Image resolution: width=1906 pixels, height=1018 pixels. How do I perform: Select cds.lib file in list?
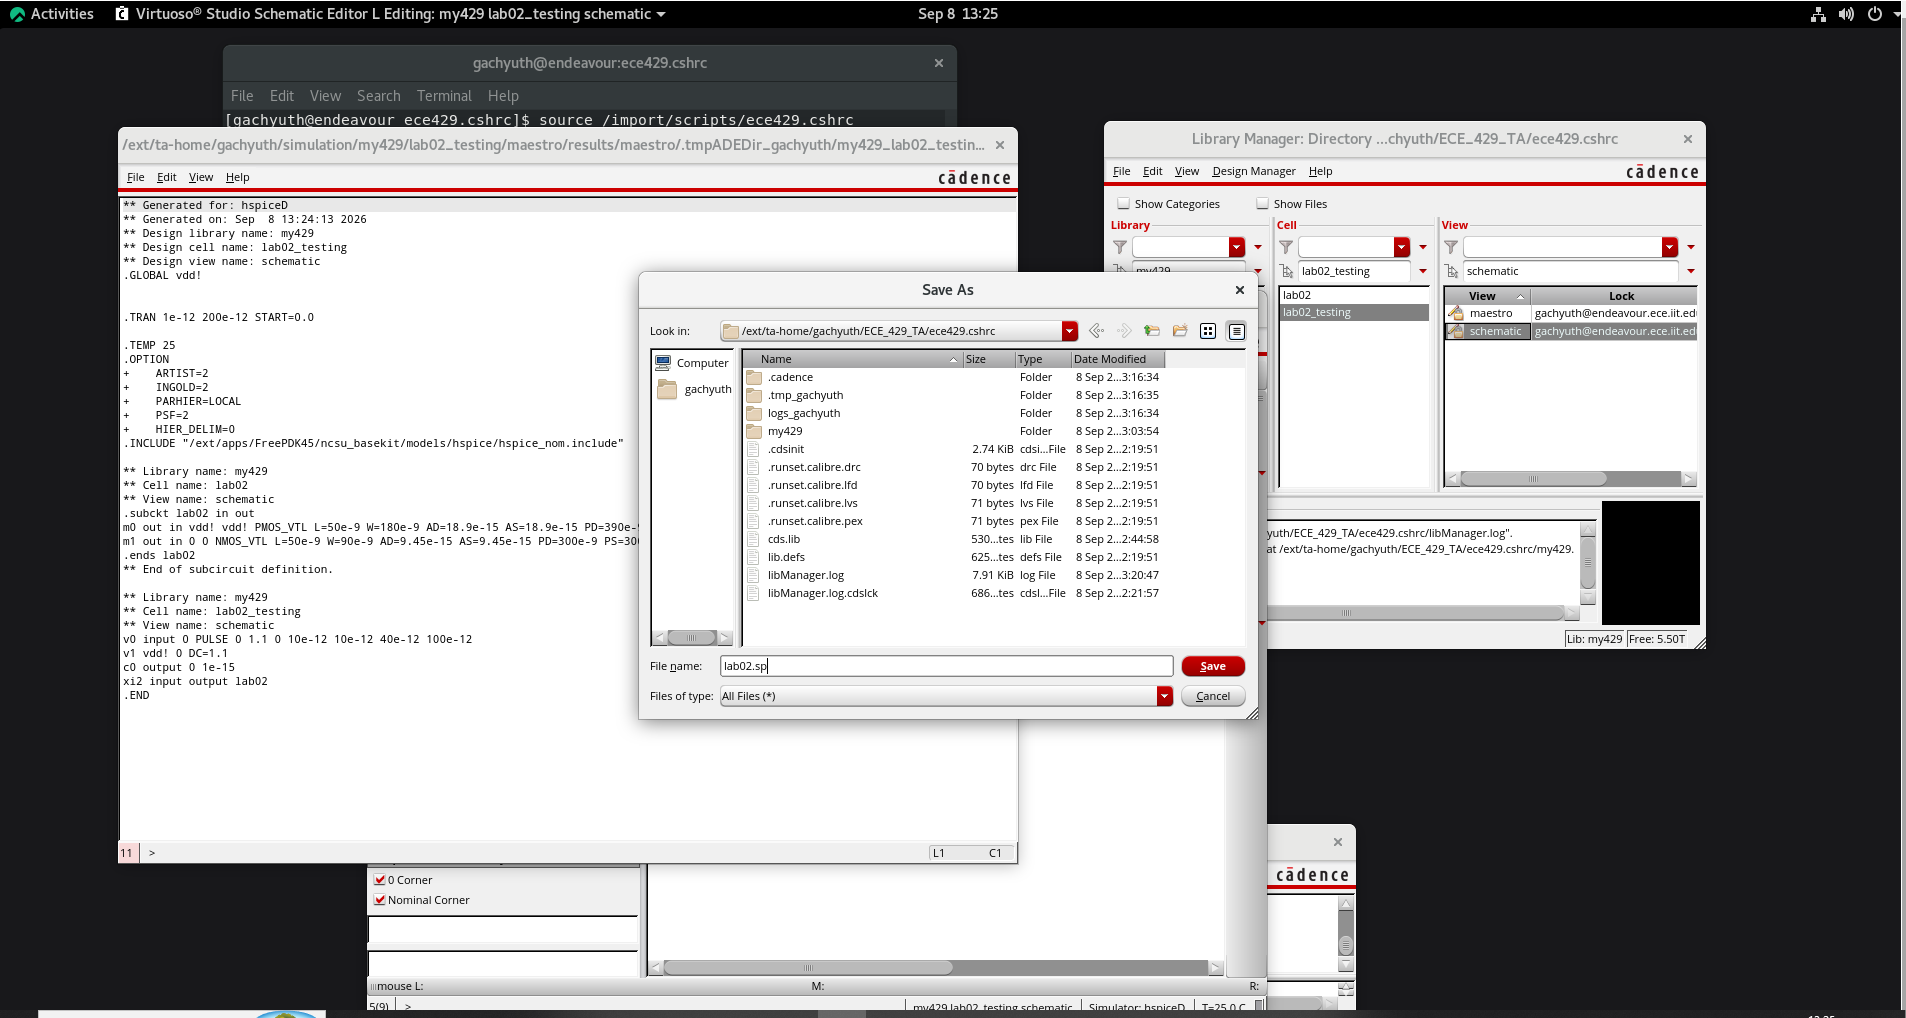pos(784,539)
